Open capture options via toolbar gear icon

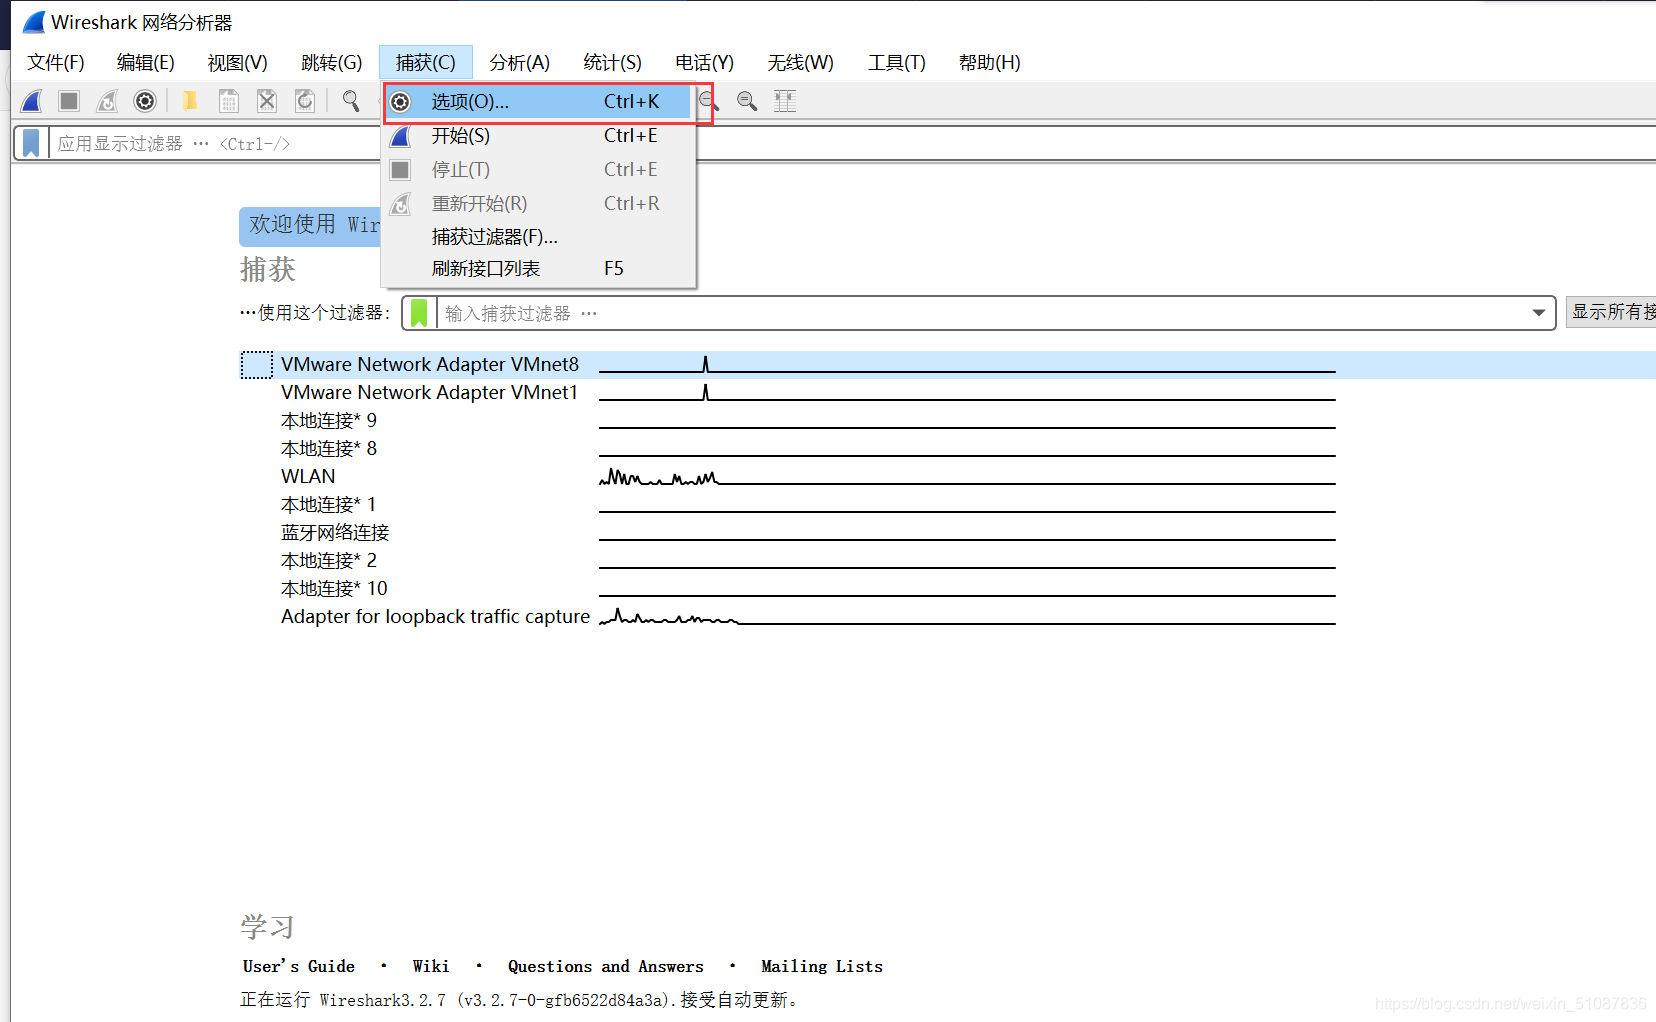(x=145, y=101)
